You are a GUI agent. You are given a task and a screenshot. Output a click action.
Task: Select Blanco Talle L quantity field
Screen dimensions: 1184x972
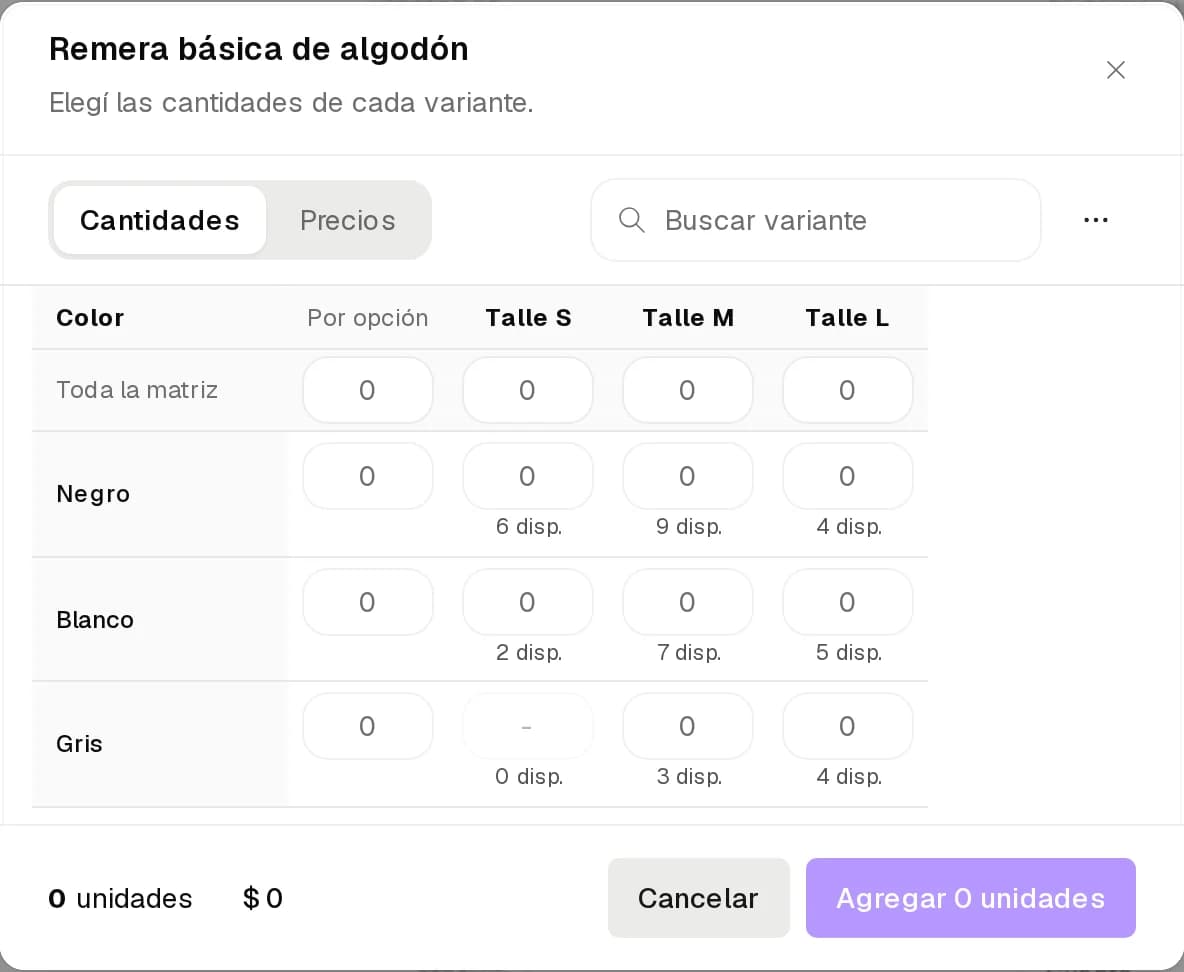click(x=848, y=602)
